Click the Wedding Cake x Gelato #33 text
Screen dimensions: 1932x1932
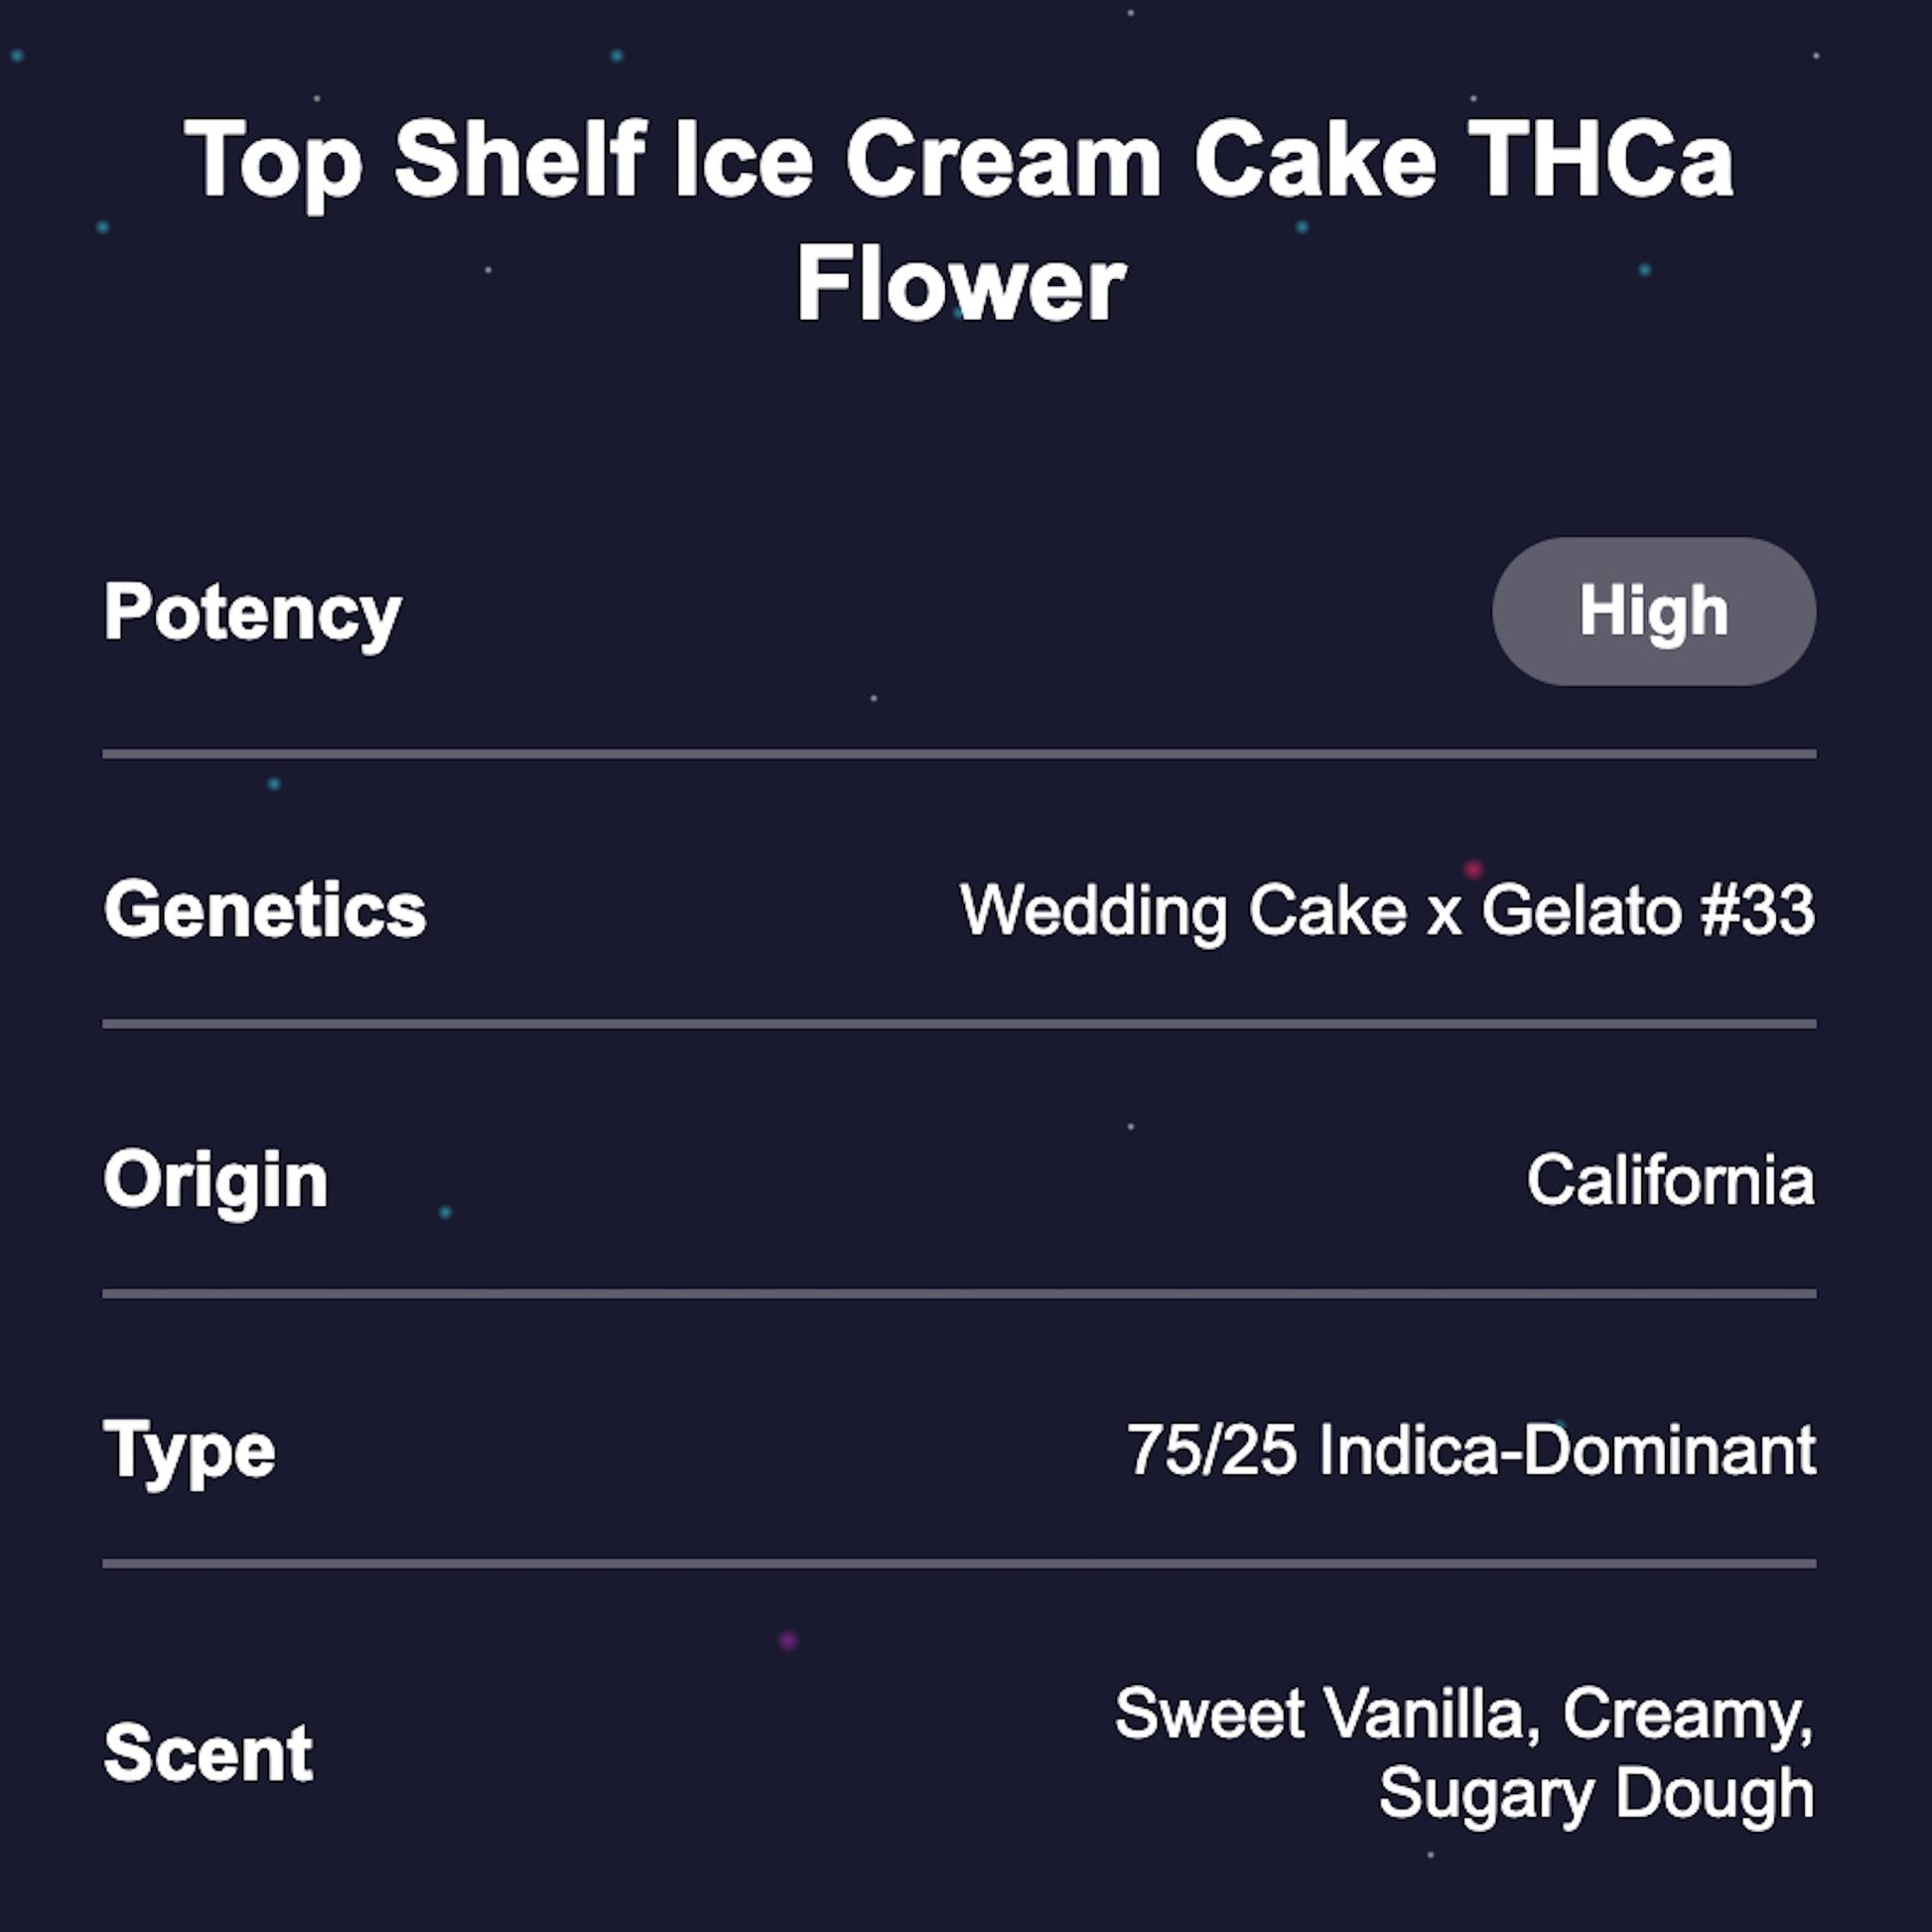coord(1386,910)
